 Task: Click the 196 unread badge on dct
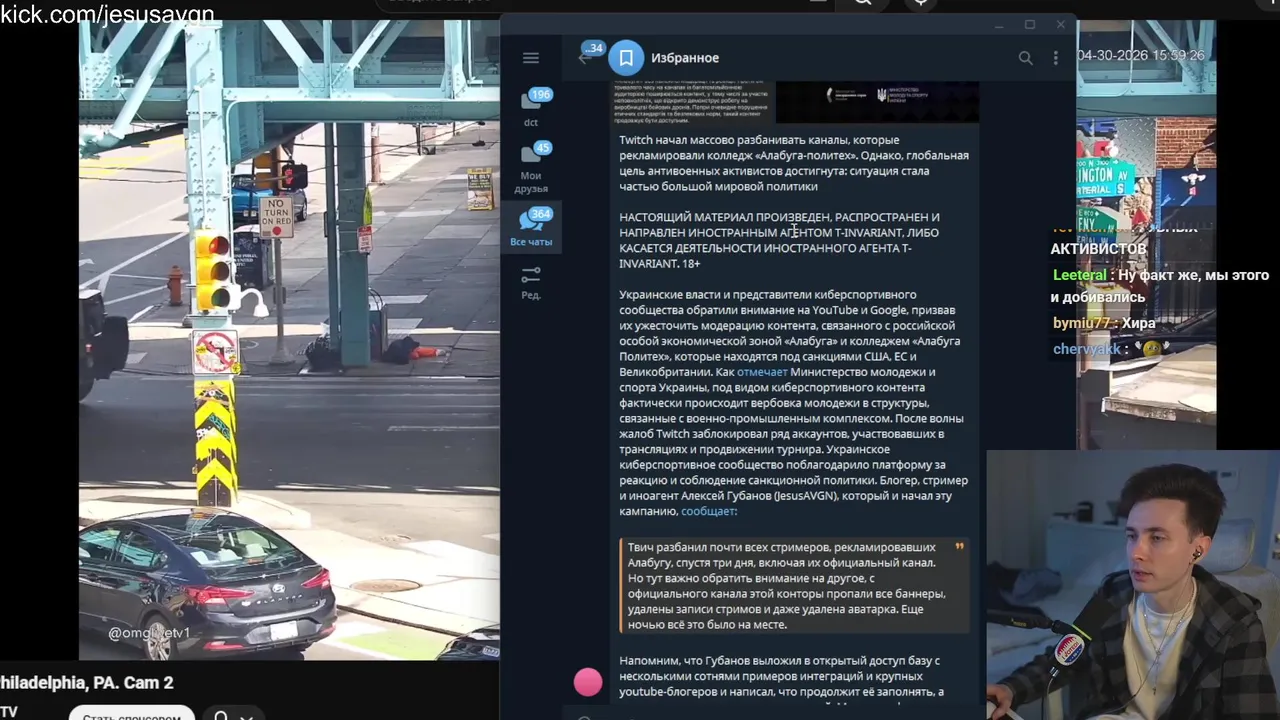(541, 95)
